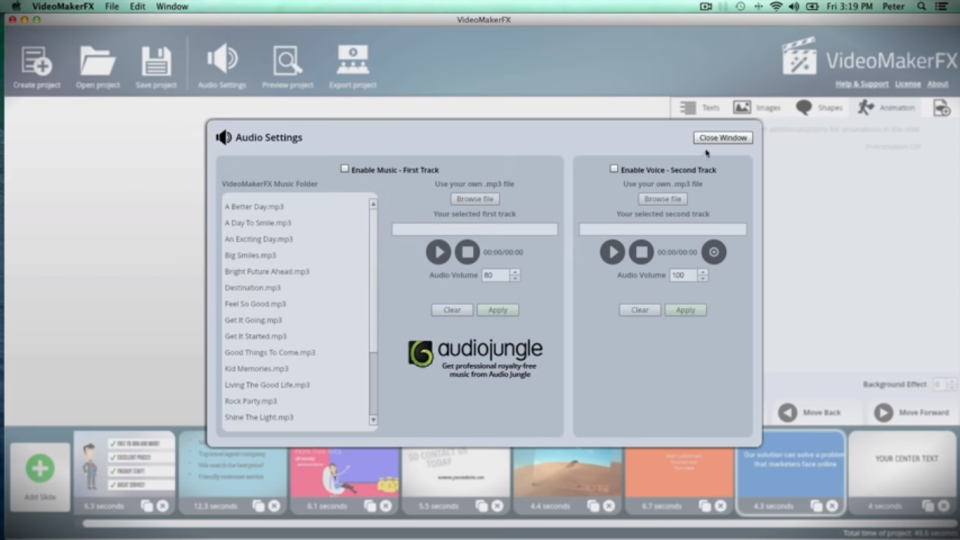Open the License link

click(908, 84)
